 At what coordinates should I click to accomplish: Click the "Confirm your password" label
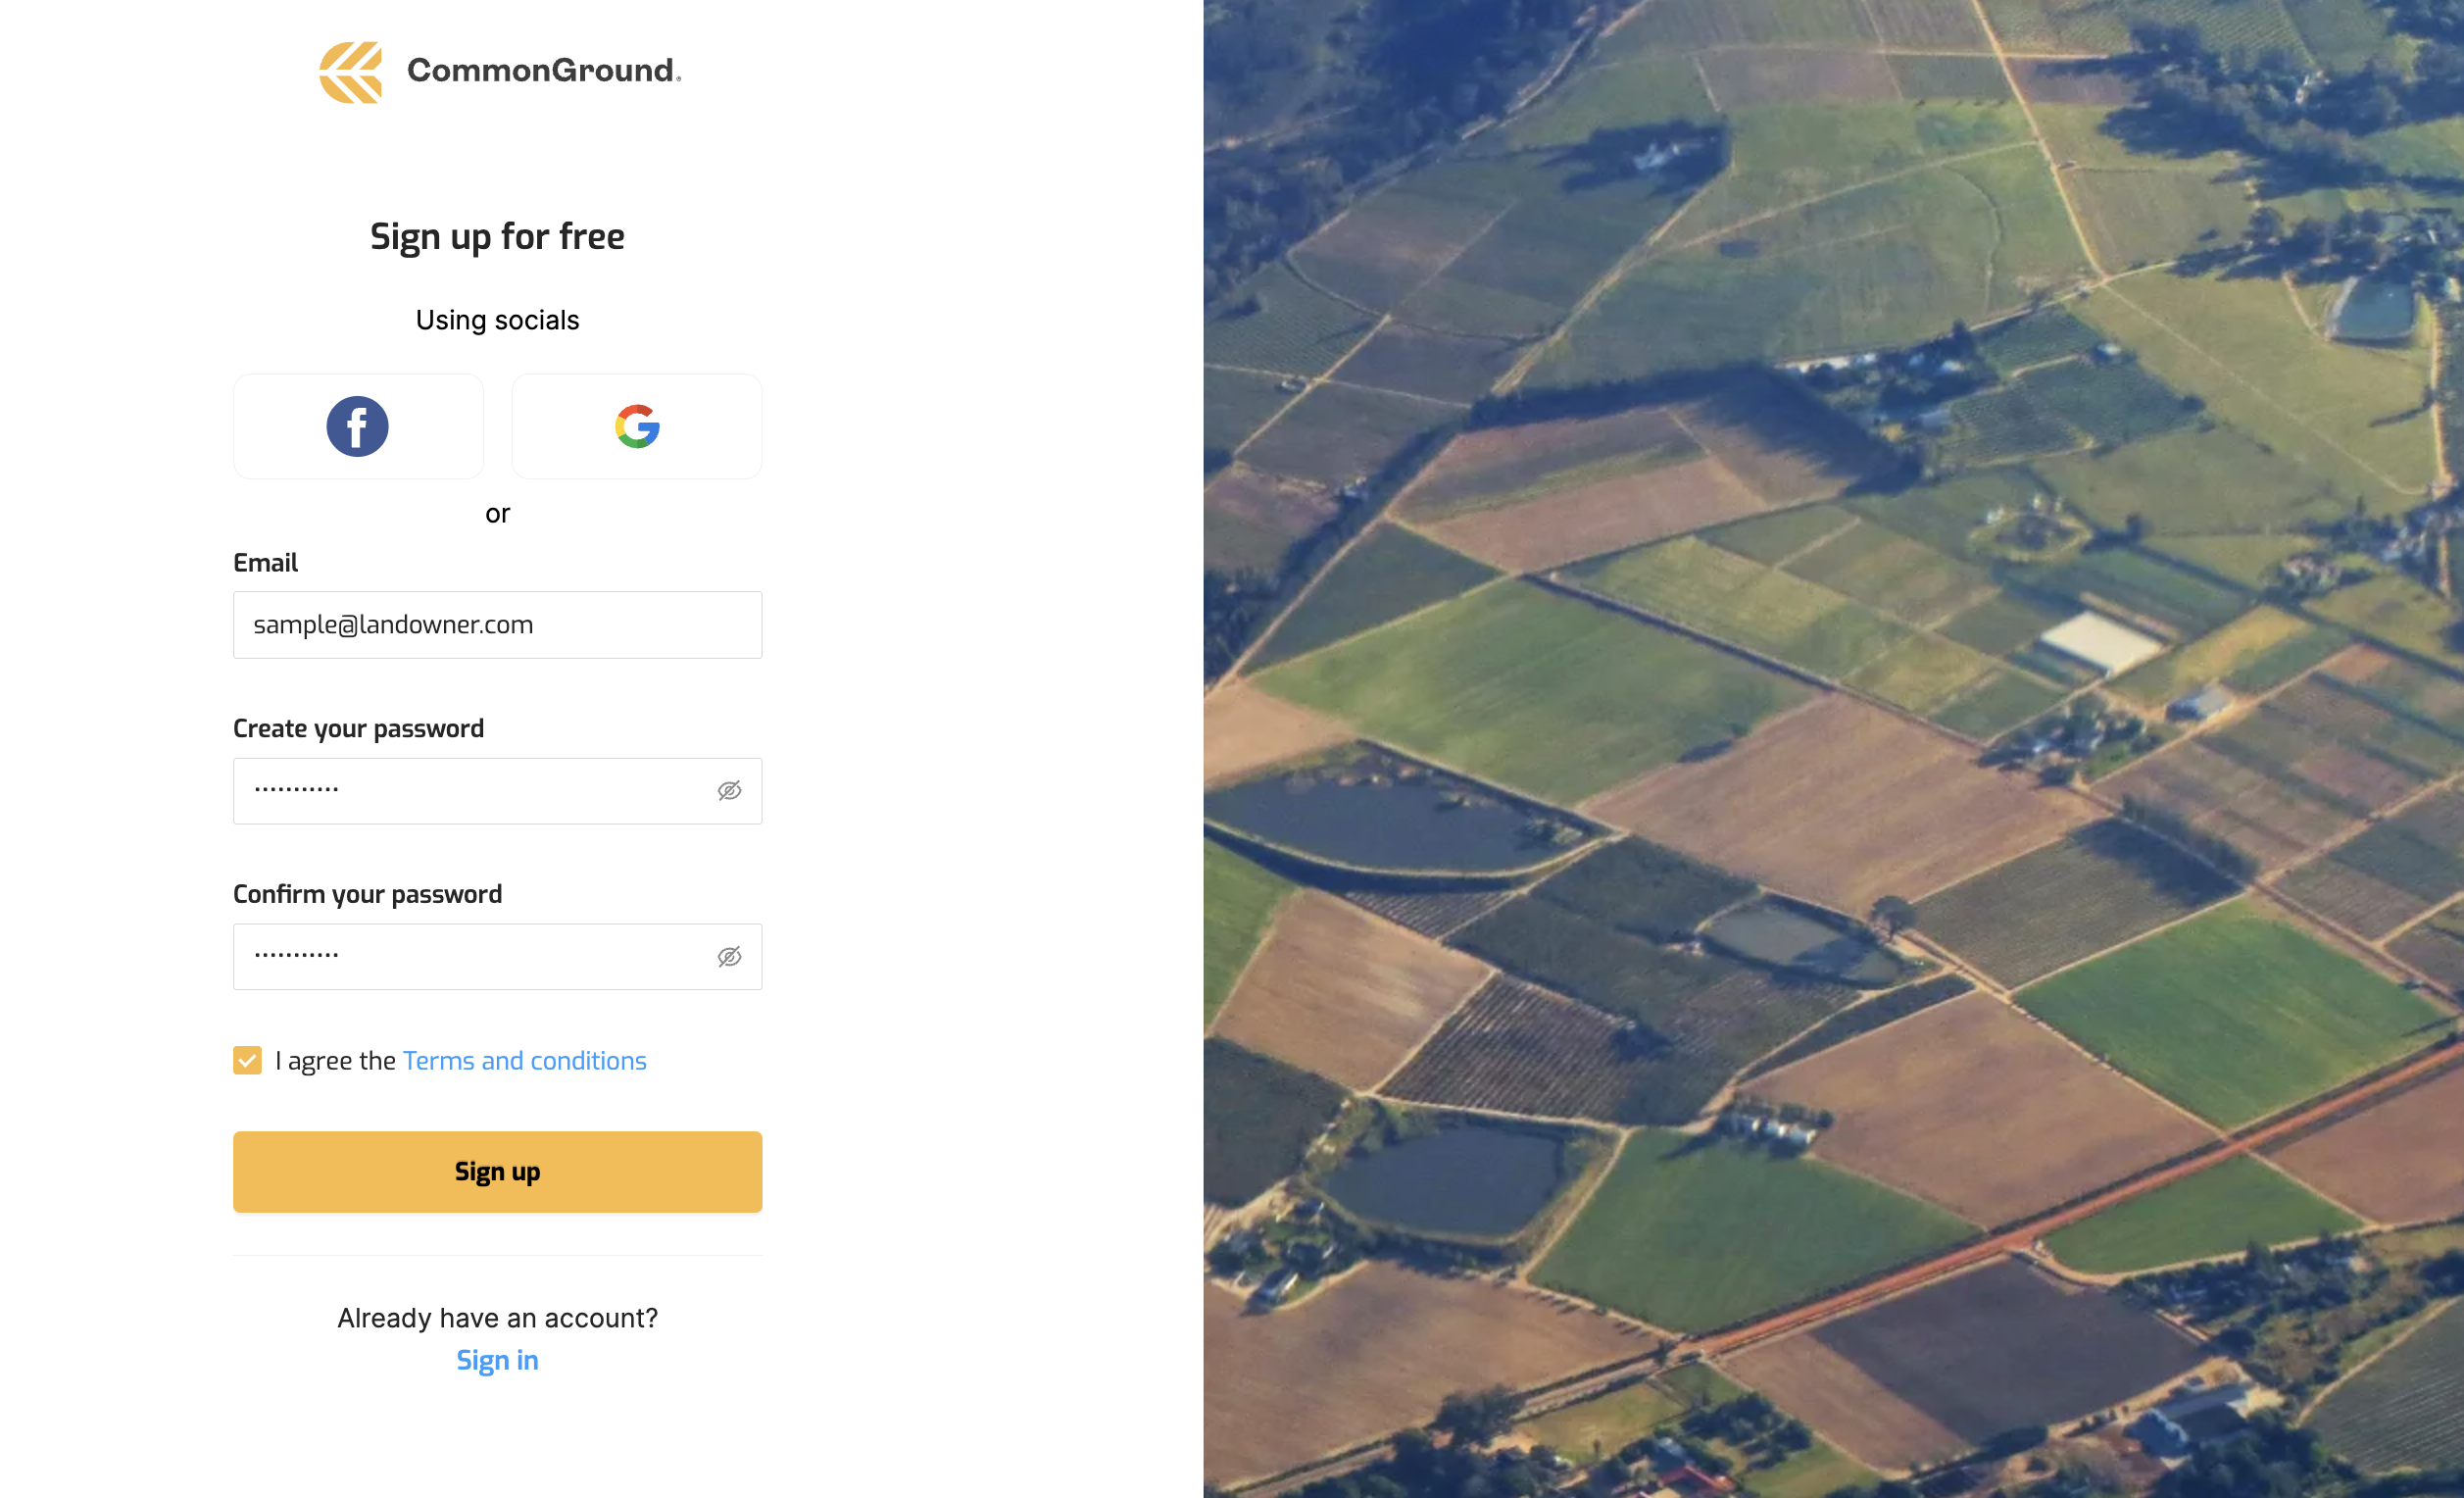367,894
